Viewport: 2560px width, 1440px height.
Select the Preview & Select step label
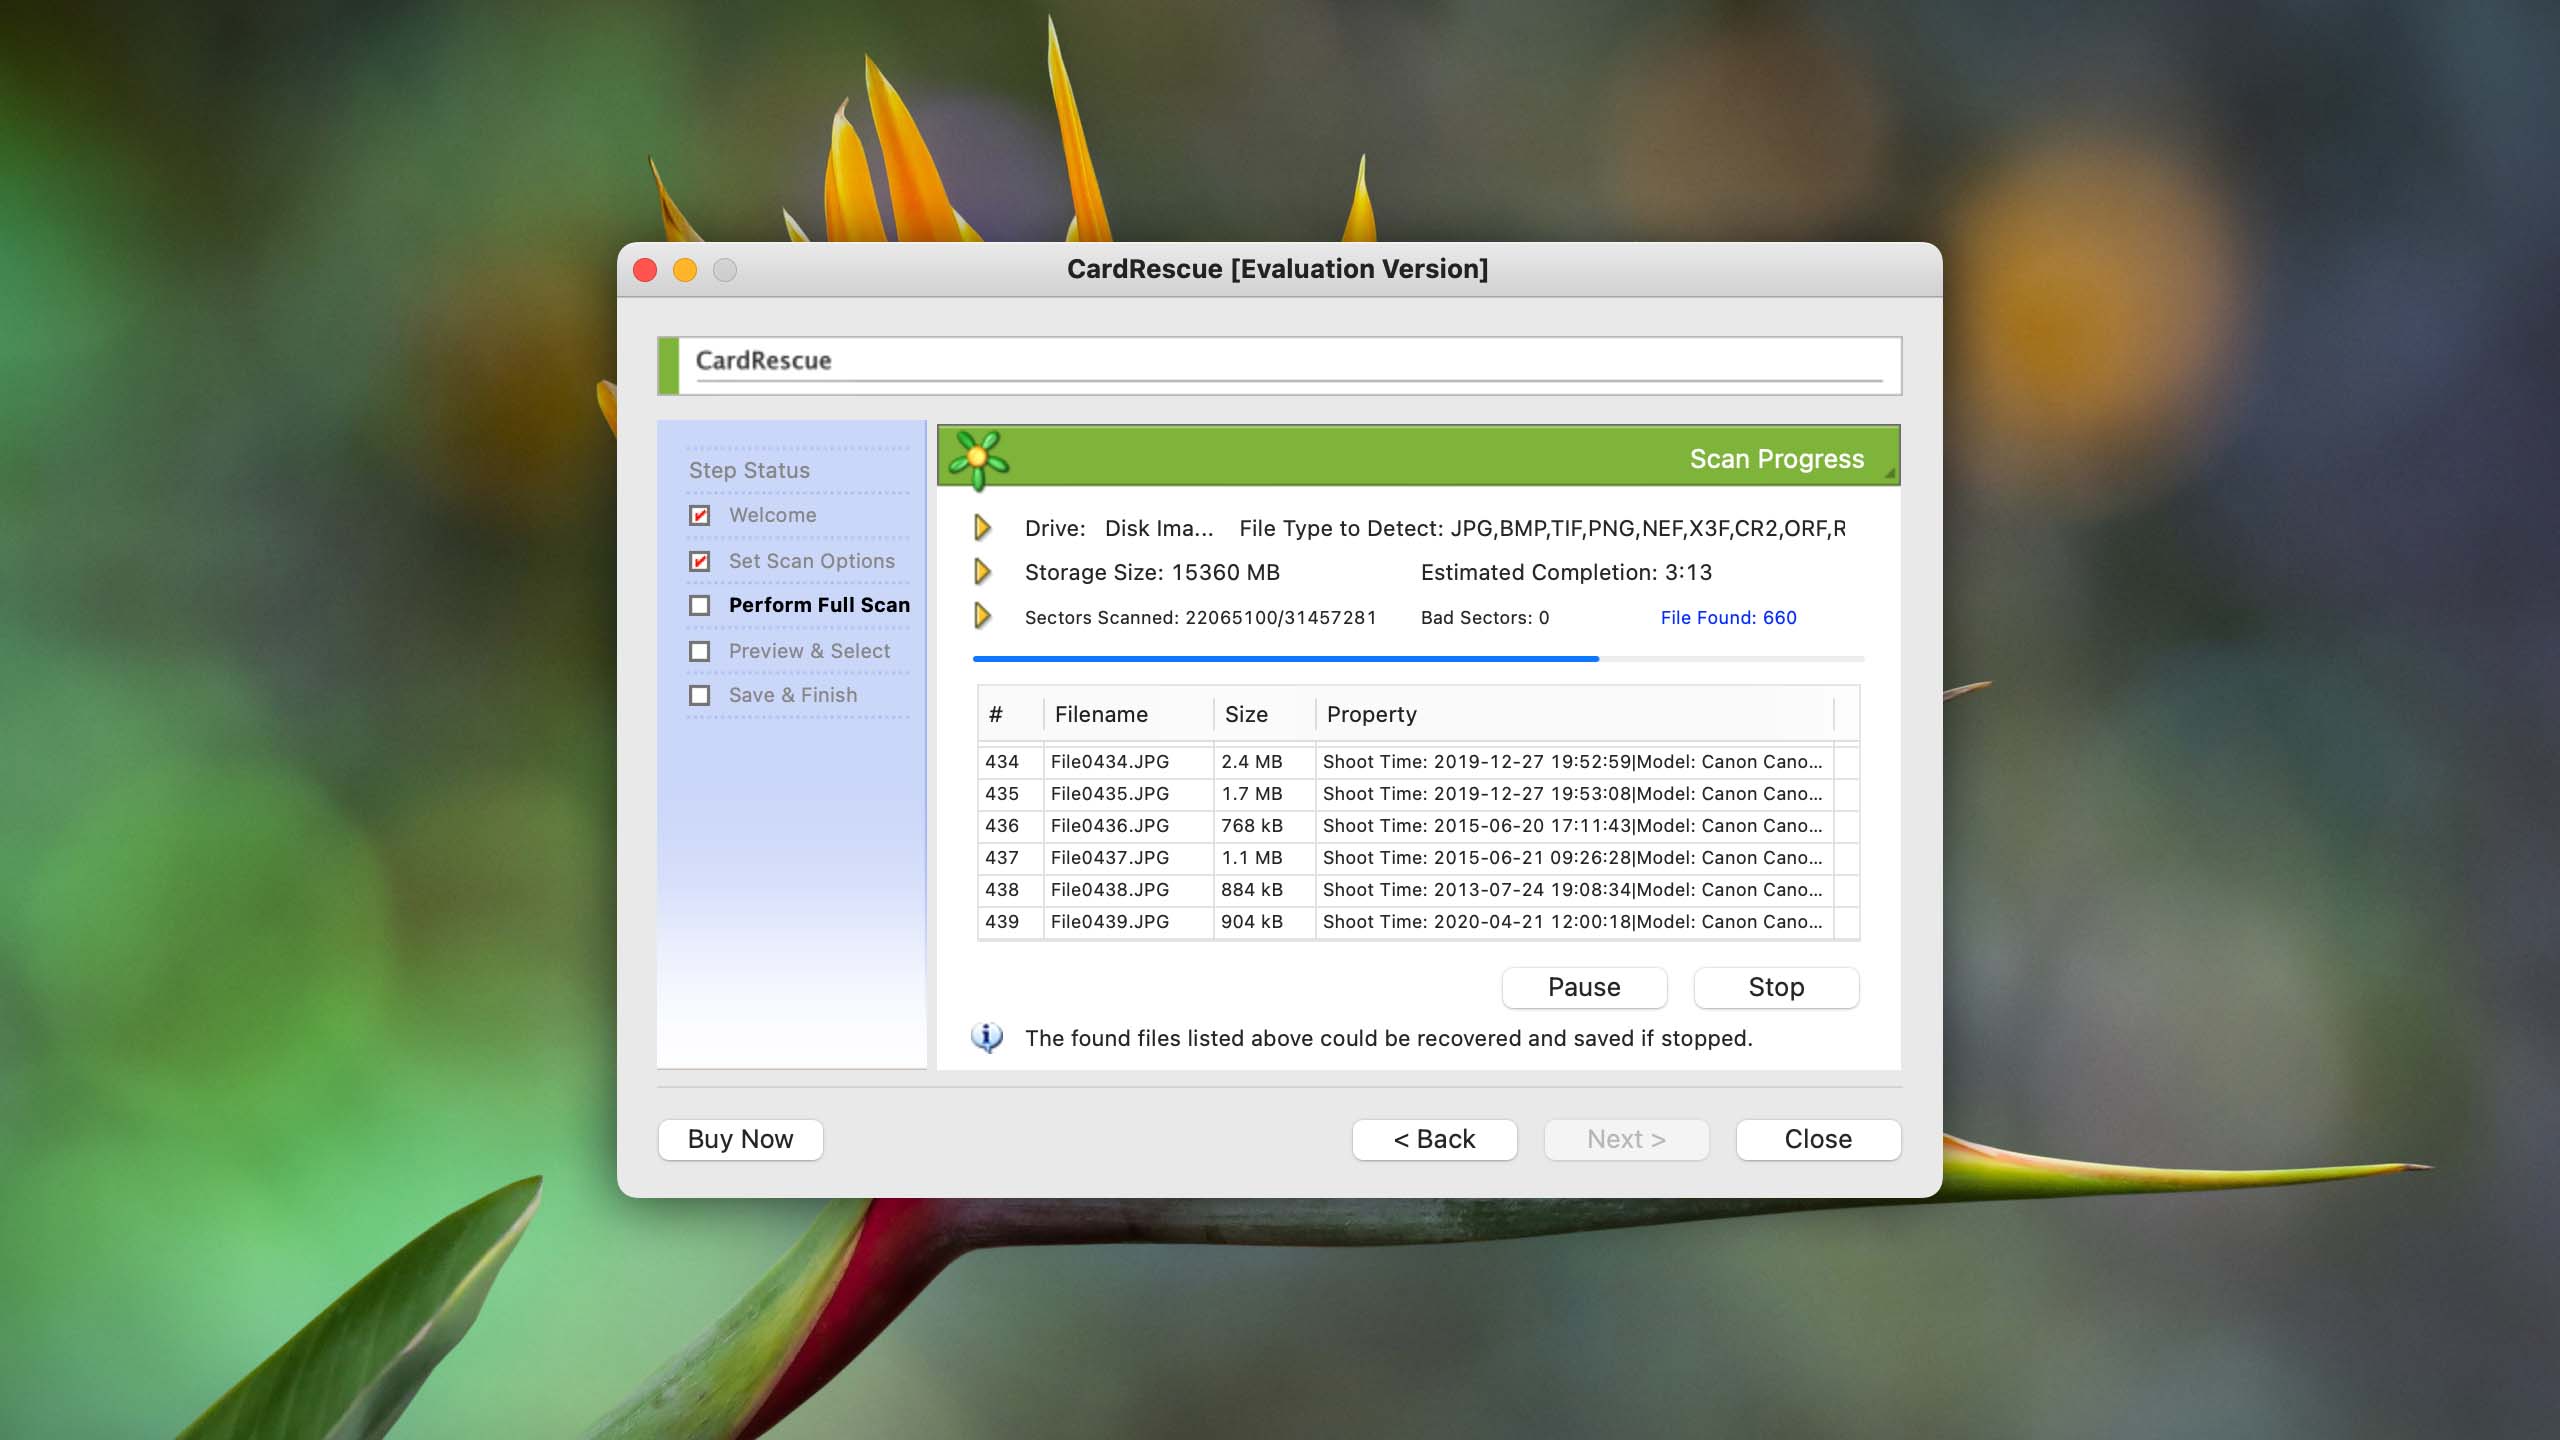(809, 651)
